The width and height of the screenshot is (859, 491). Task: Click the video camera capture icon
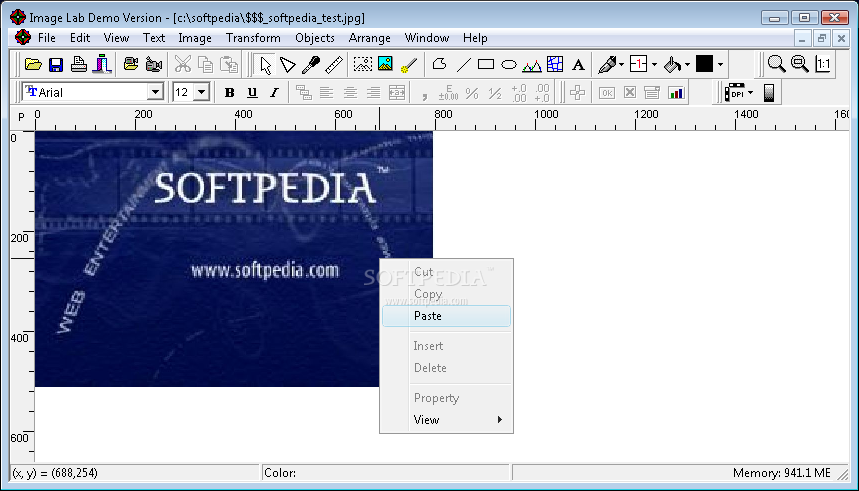coord(131,65)
